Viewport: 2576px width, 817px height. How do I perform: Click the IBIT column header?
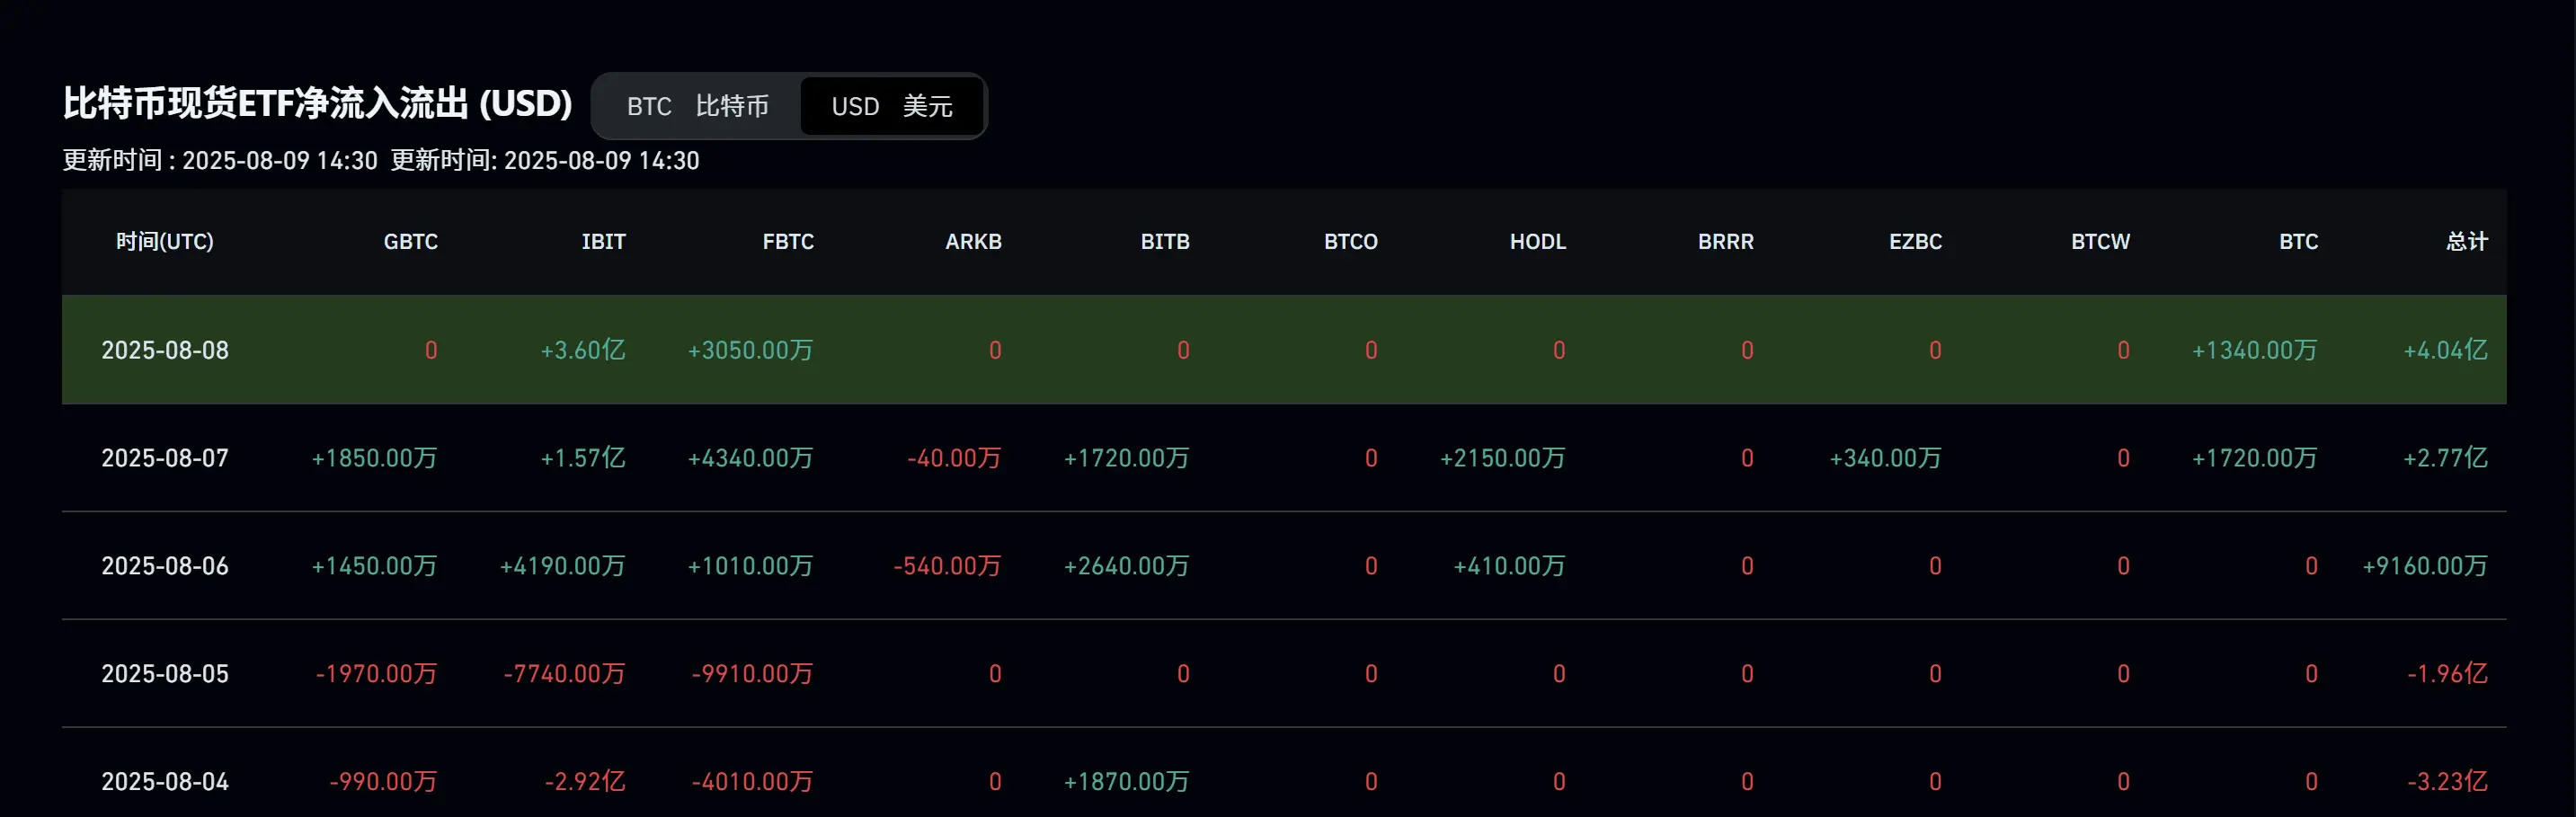[603, 242]
